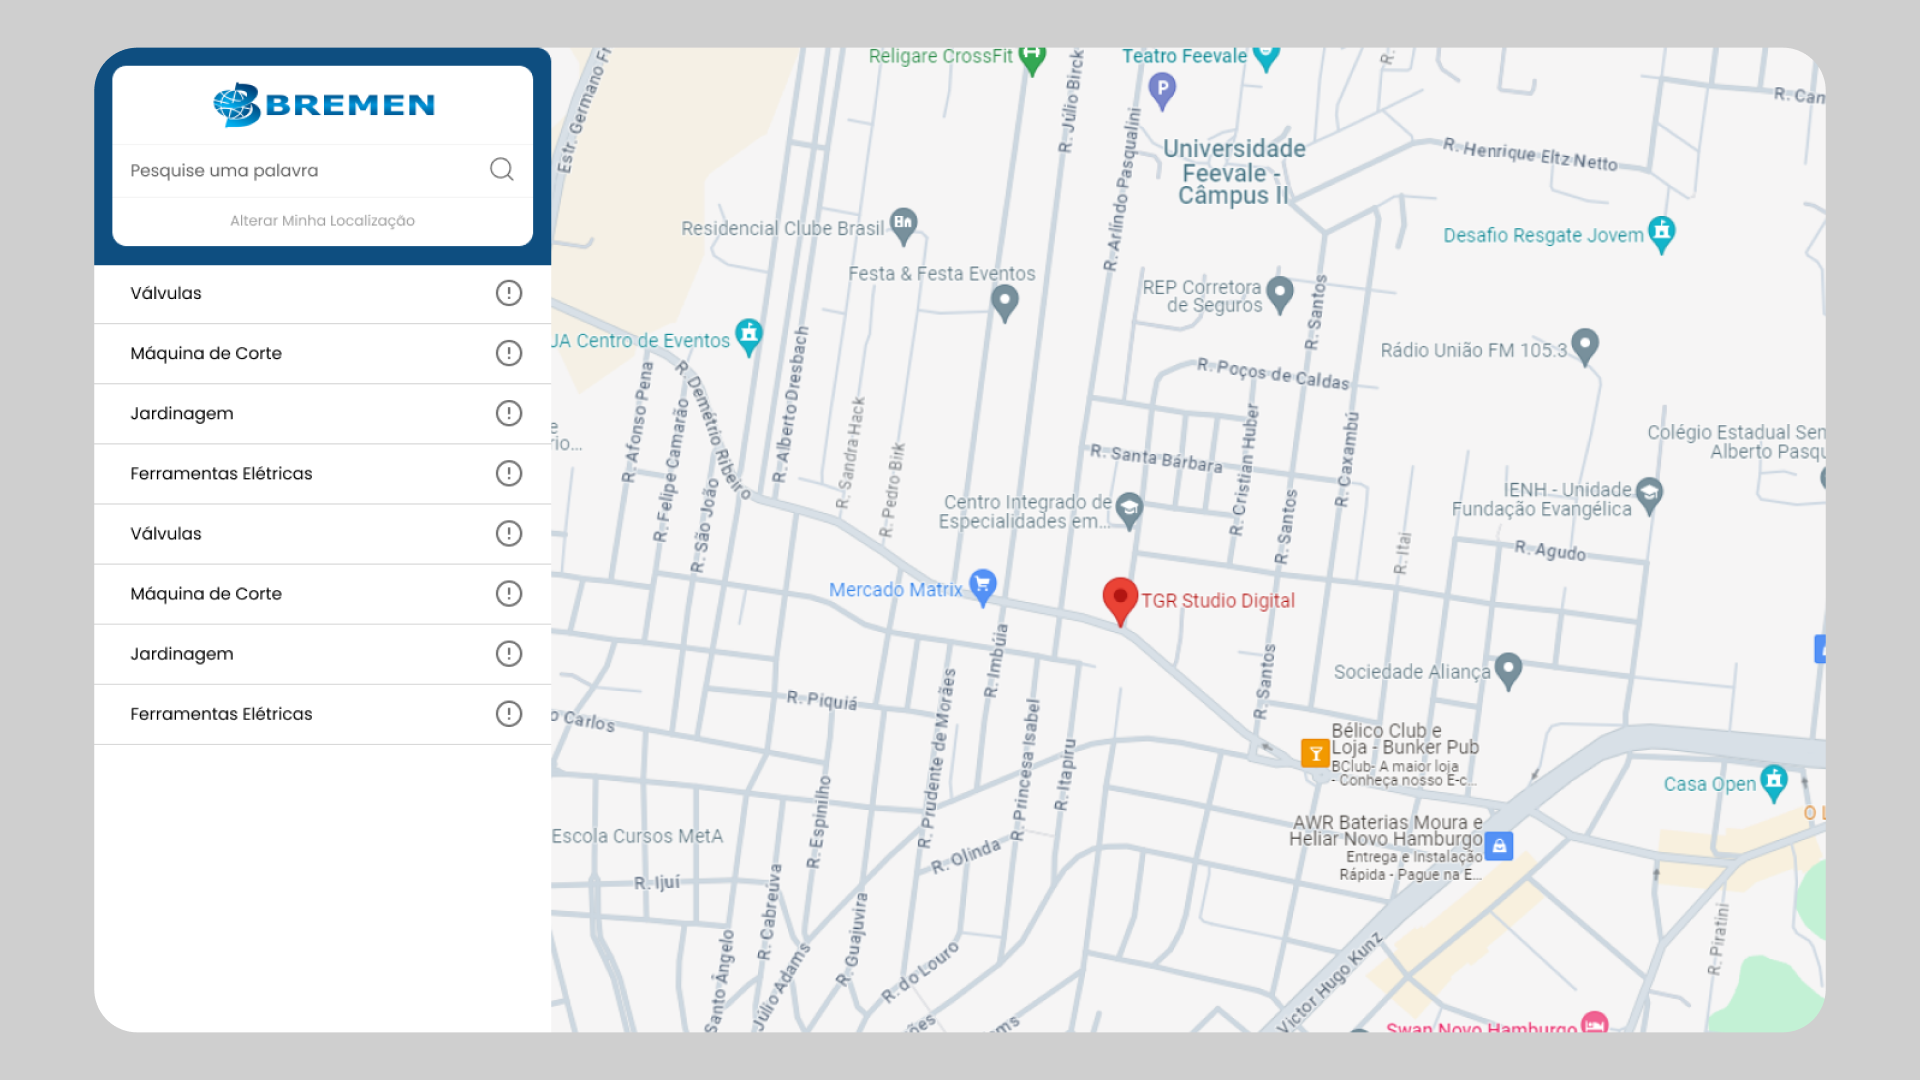Open the second Jardinagem list item
The width and height of the screenshot is (1920, 1080).
182,653
